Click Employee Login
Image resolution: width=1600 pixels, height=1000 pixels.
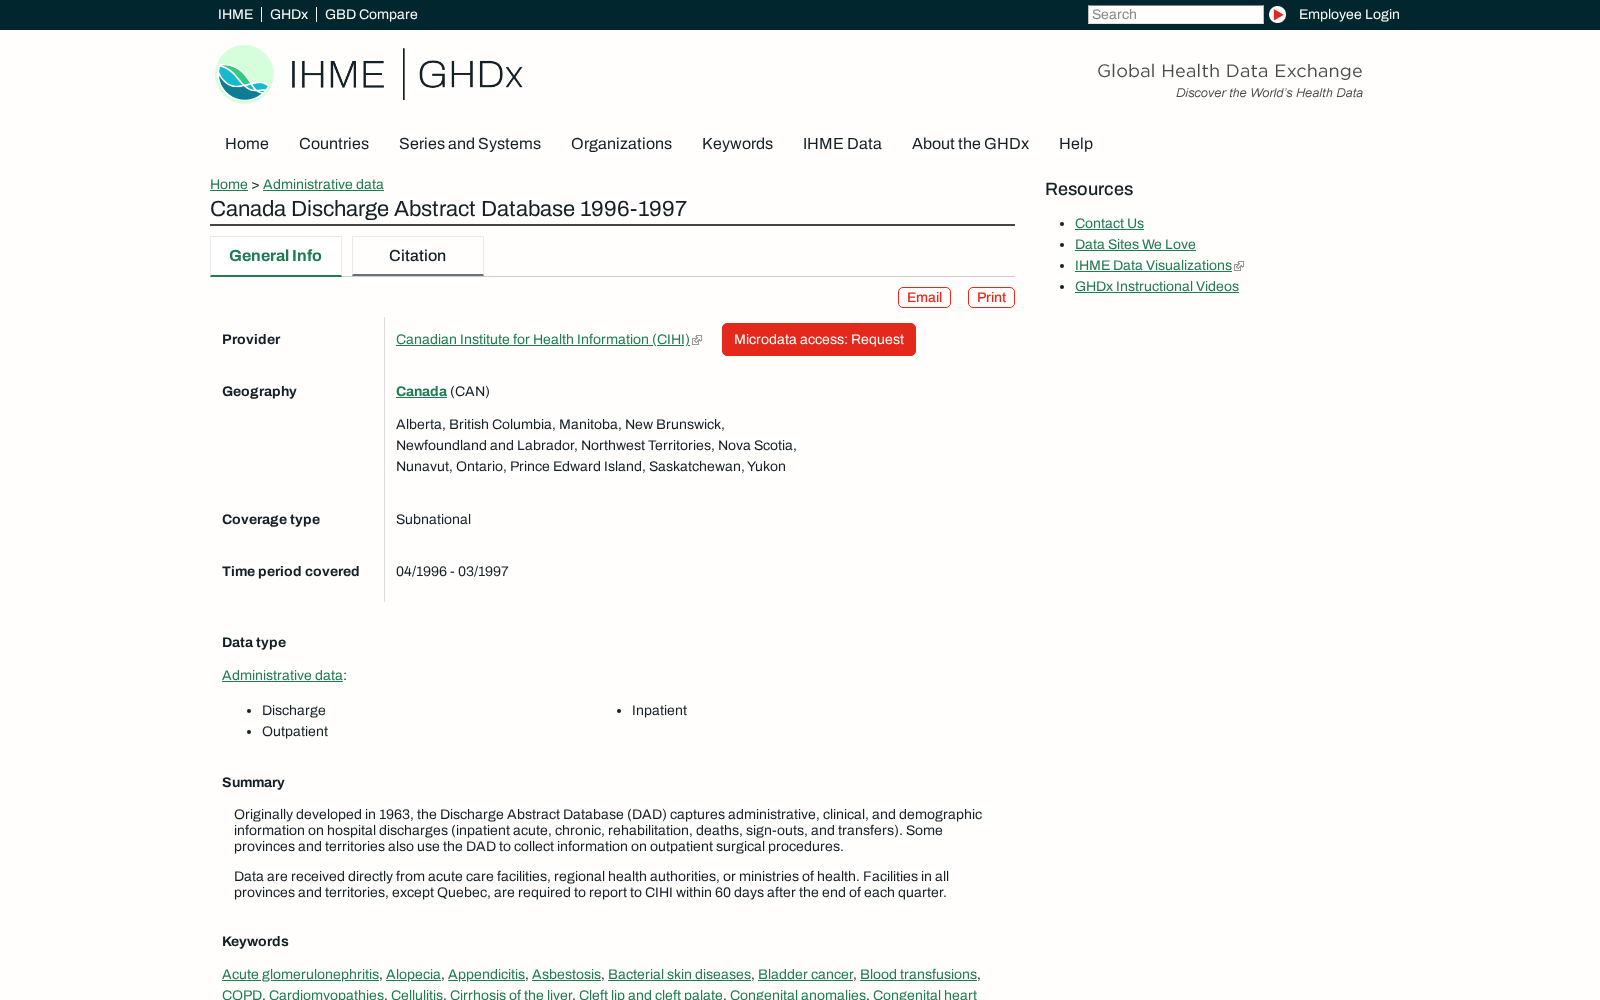1349,14
